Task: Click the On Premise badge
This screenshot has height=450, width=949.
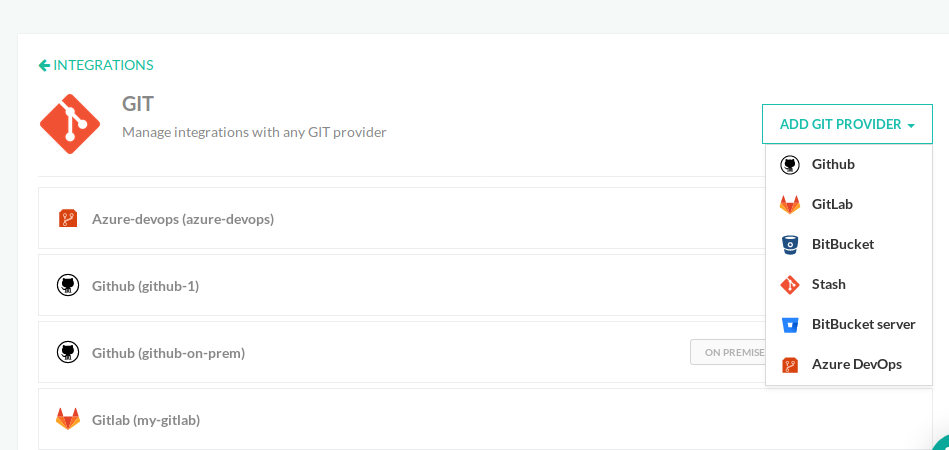Action: click(728, 352)
